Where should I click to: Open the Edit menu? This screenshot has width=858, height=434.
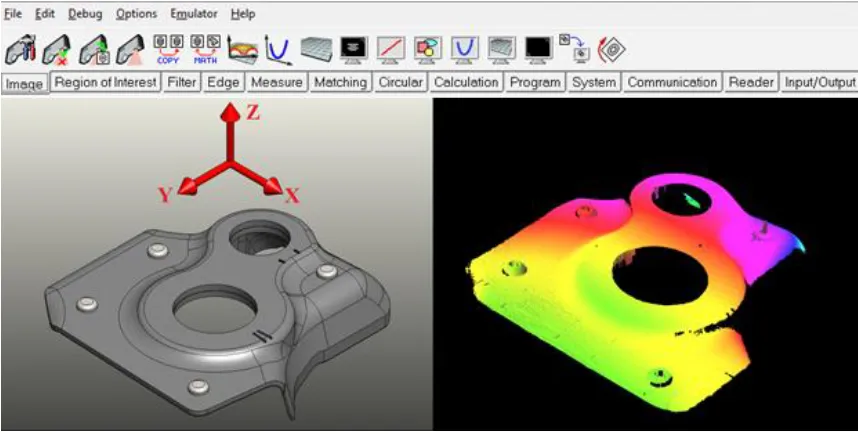click(x=45, y=14)
